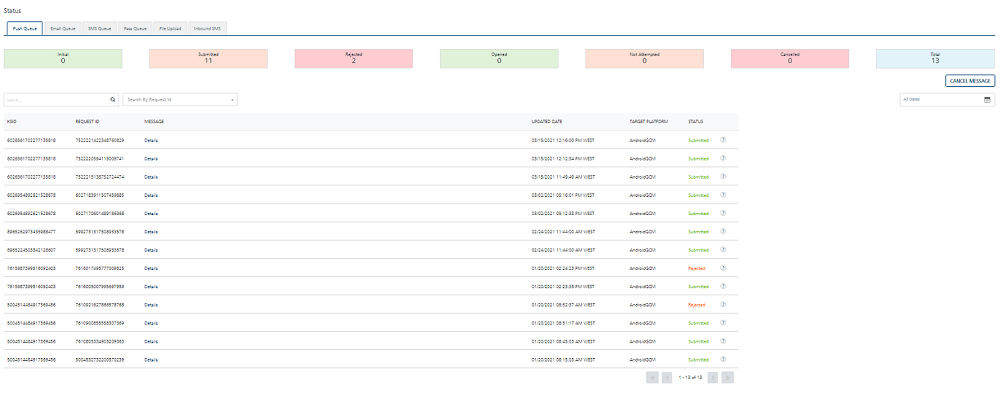Open help icon for 01/20/2021 02:23:38 PM row
Screen dimensions: 1000x393
723,286
